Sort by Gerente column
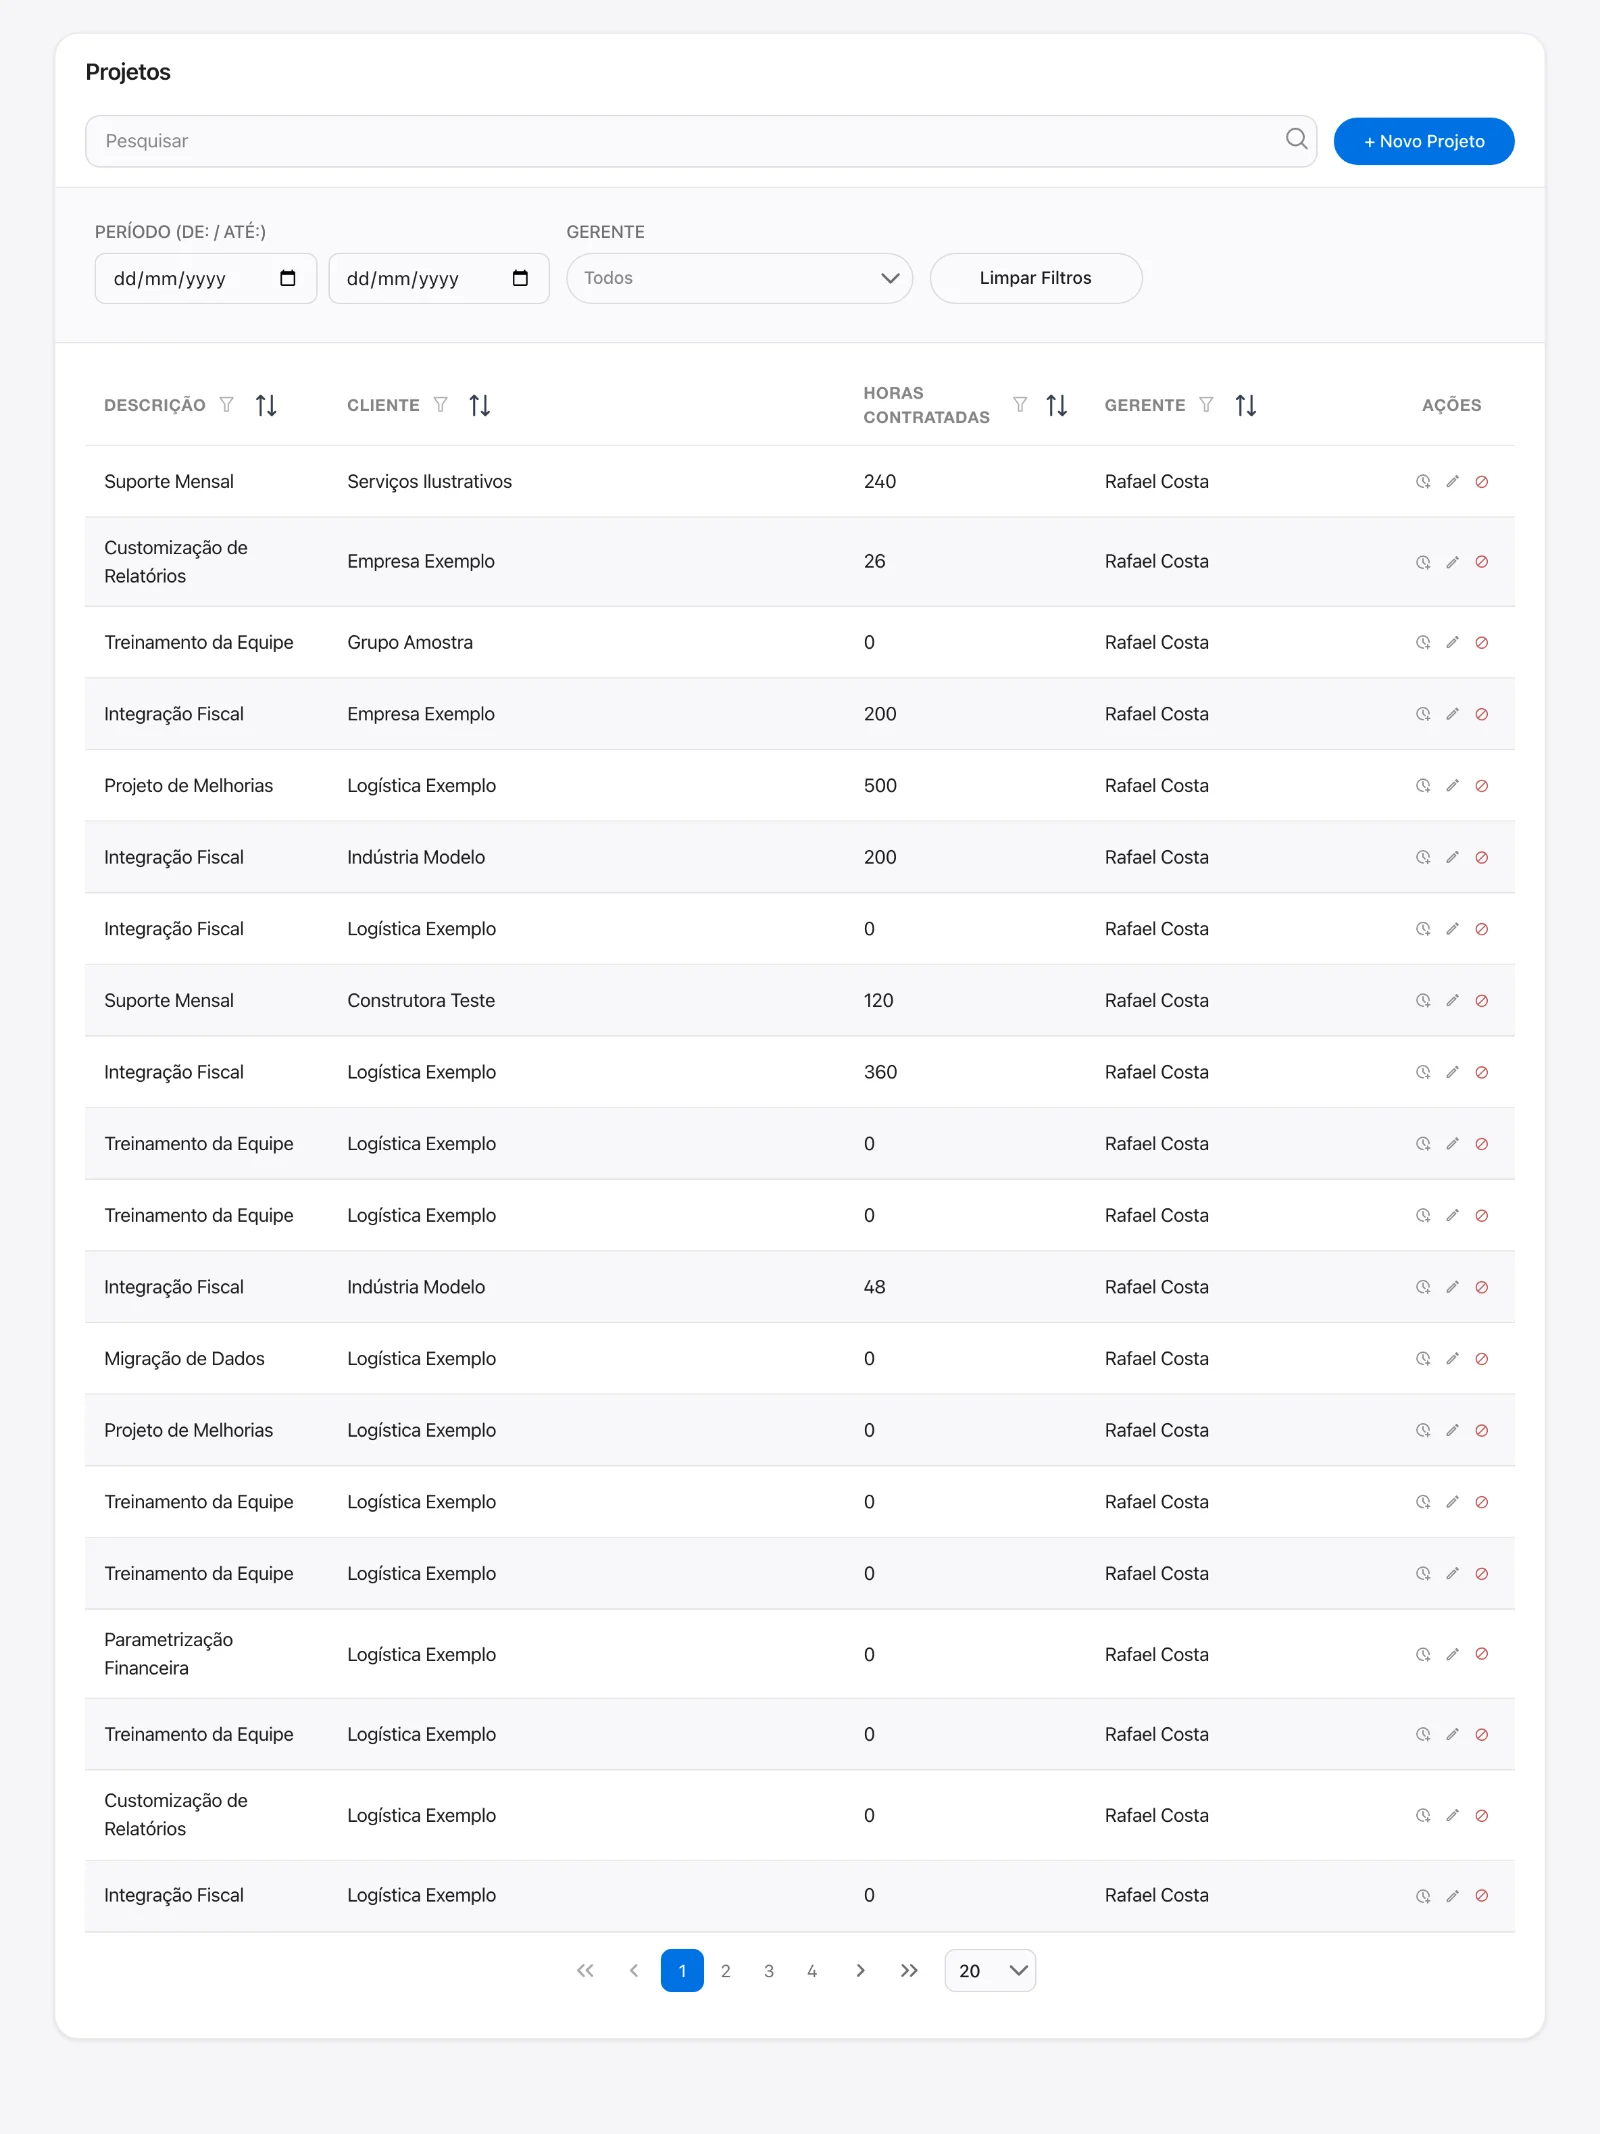The height and width of the screenshot is (2134, 1600). (x=1246, y=405)
